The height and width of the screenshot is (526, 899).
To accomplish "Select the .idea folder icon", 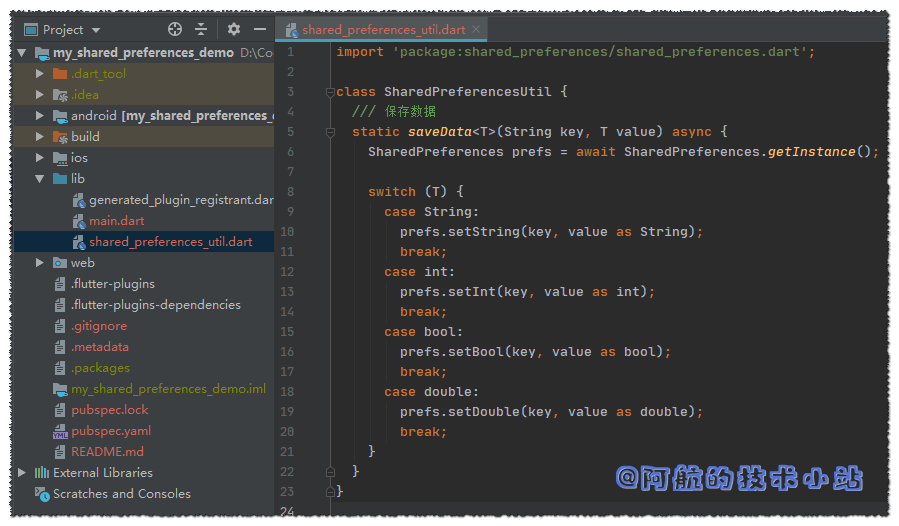I will pyautogui.click(x=60, y=95).
